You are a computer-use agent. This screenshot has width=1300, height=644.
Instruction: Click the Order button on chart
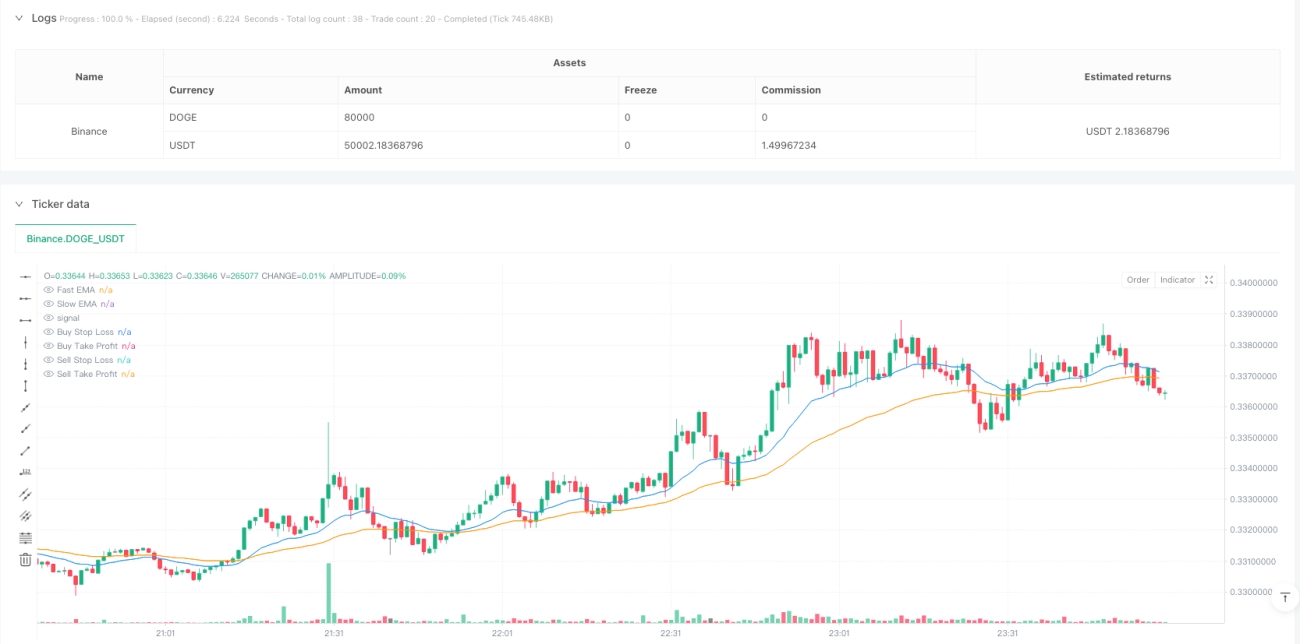tap(1138, 280)
